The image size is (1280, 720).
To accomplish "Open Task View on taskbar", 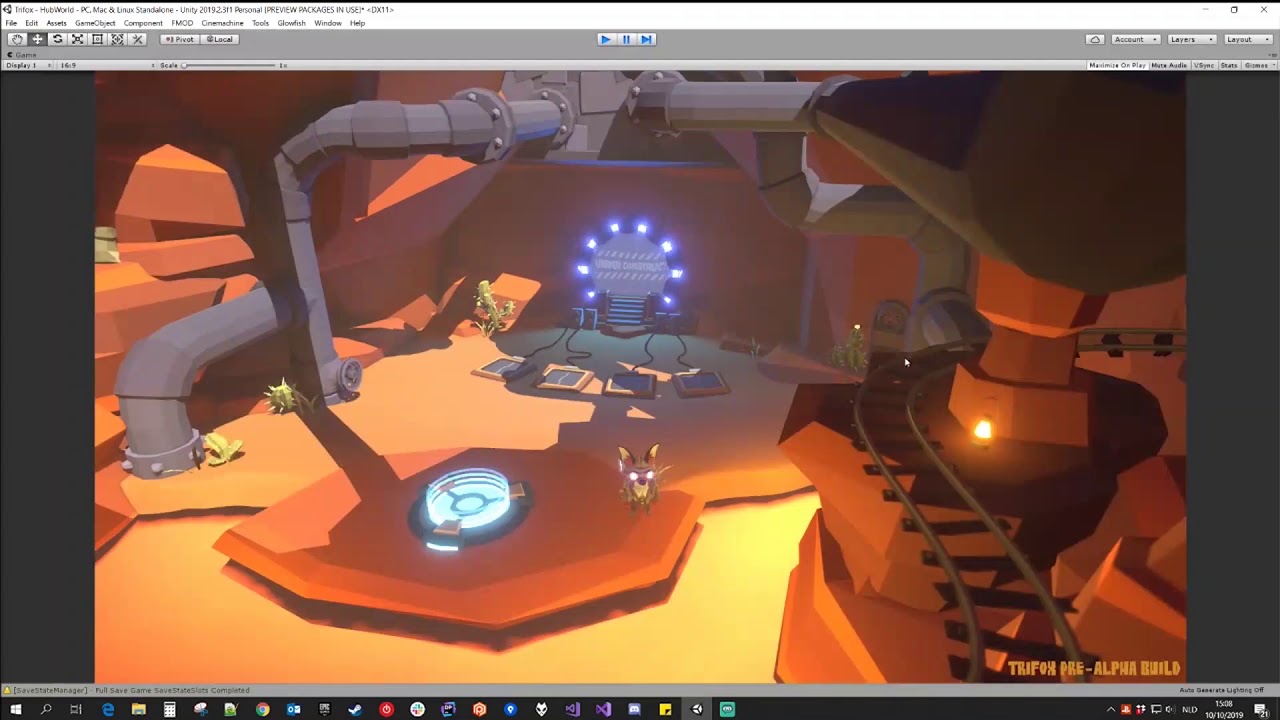I will 76,709.
